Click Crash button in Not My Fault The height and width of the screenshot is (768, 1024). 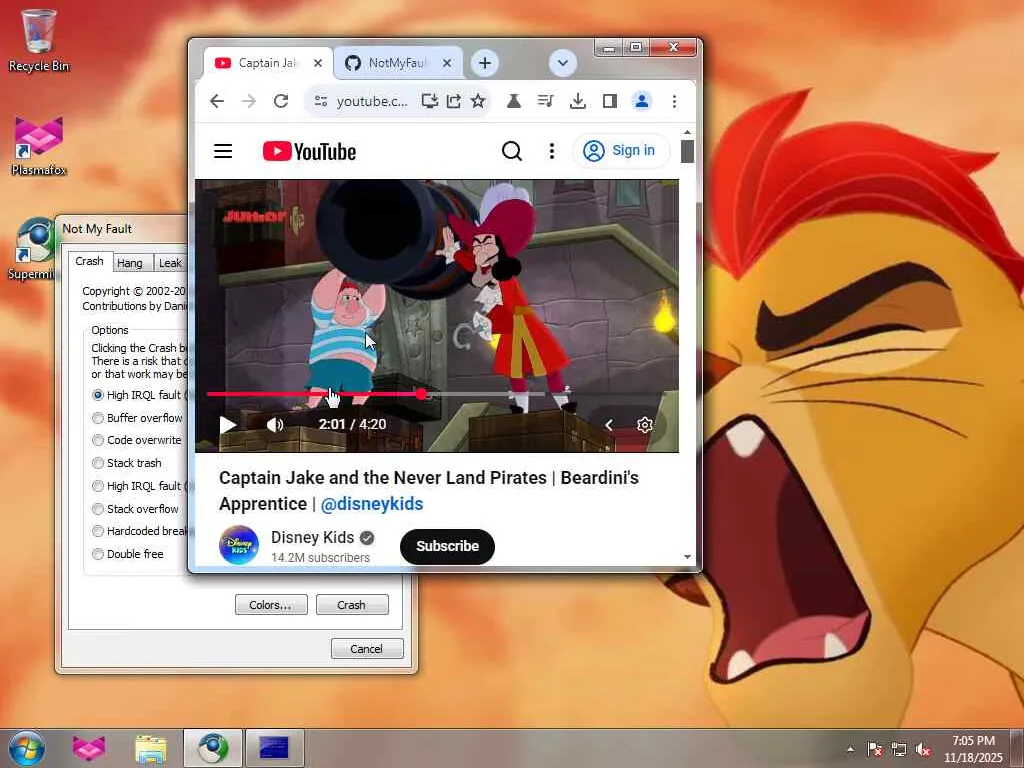tap(352, 605)
